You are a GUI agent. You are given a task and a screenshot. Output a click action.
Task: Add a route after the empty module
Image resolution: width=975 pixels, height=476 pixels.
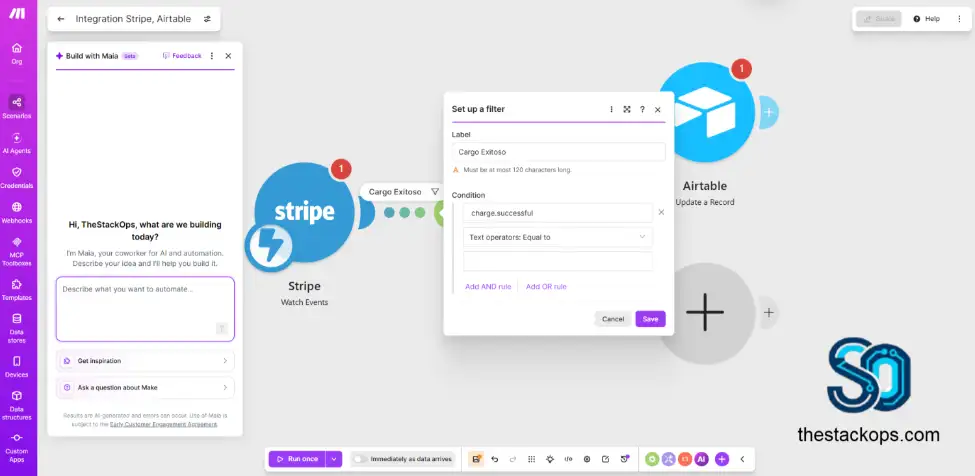769,313
